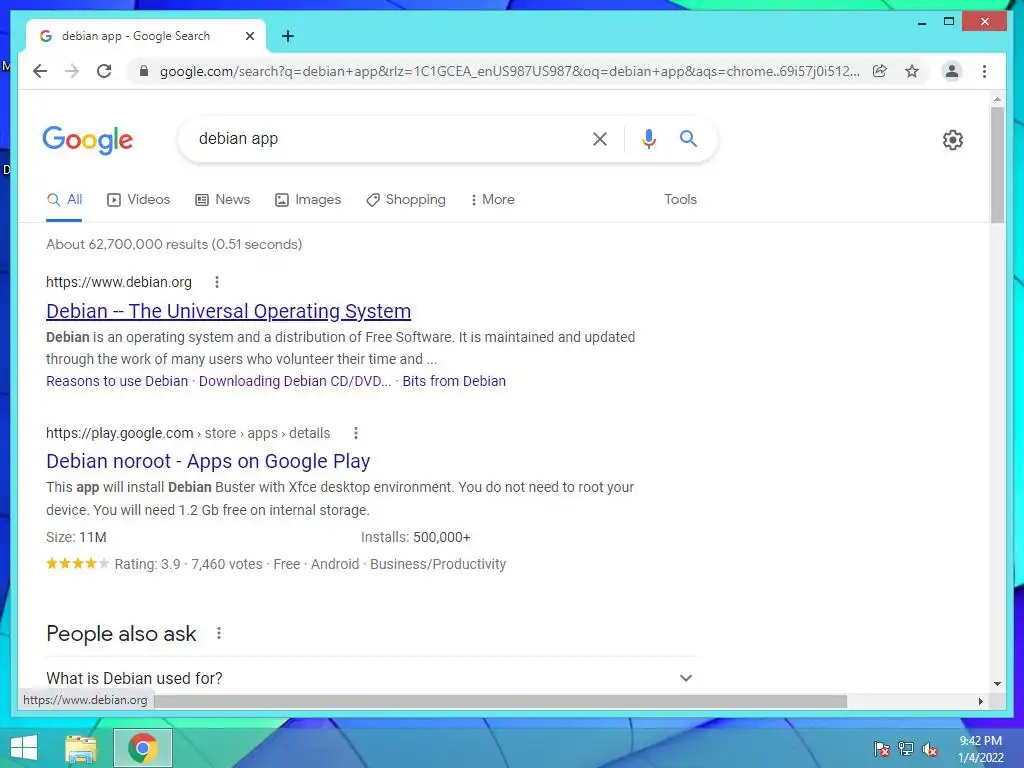Open the Reasons to use Debian sitelink

(117, 381)
